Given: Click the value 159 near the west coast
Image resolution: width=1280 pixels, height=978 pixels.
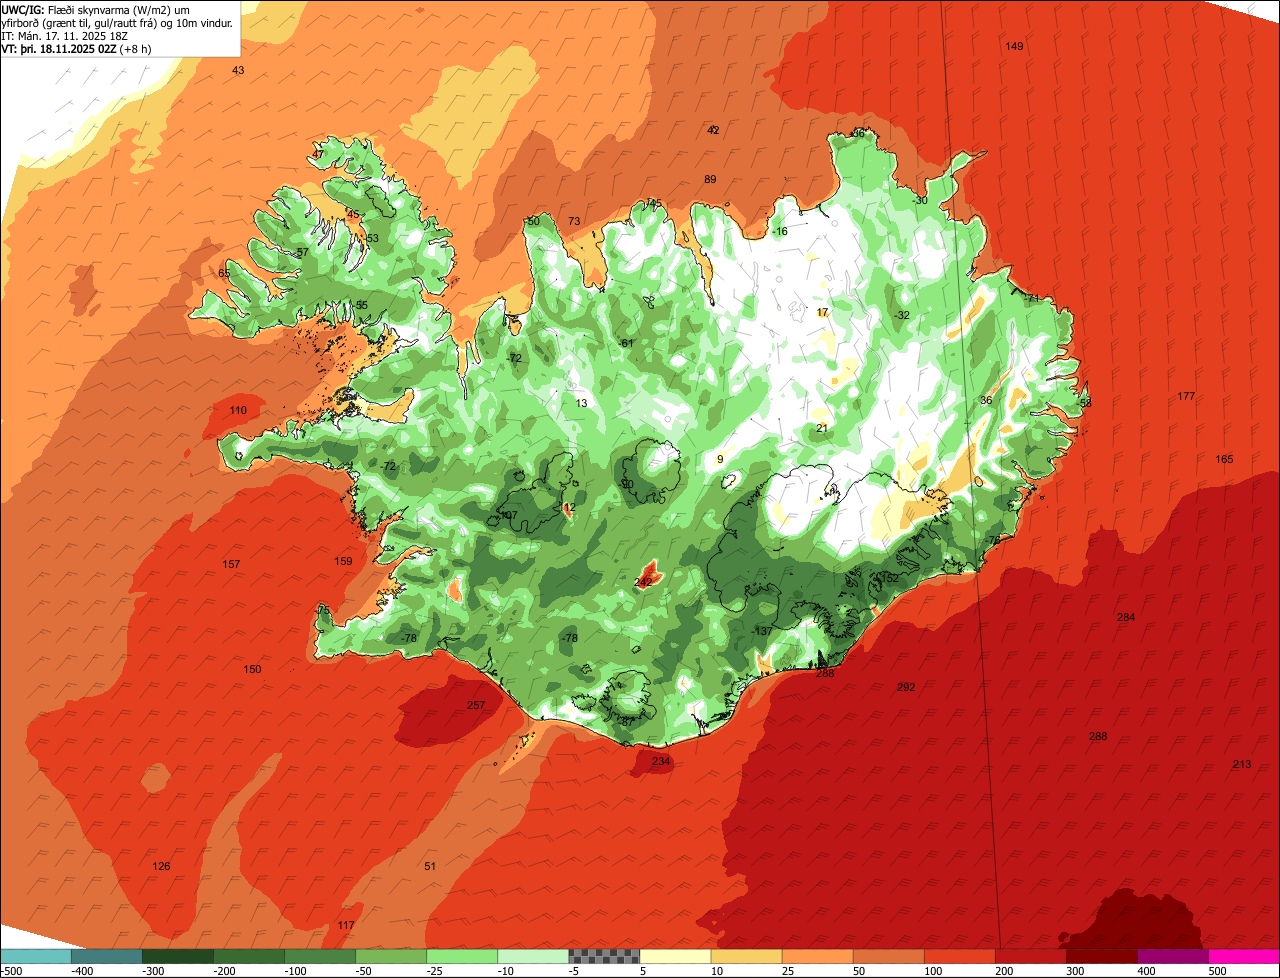Looking at the screenshot, I should pos(343,562).
